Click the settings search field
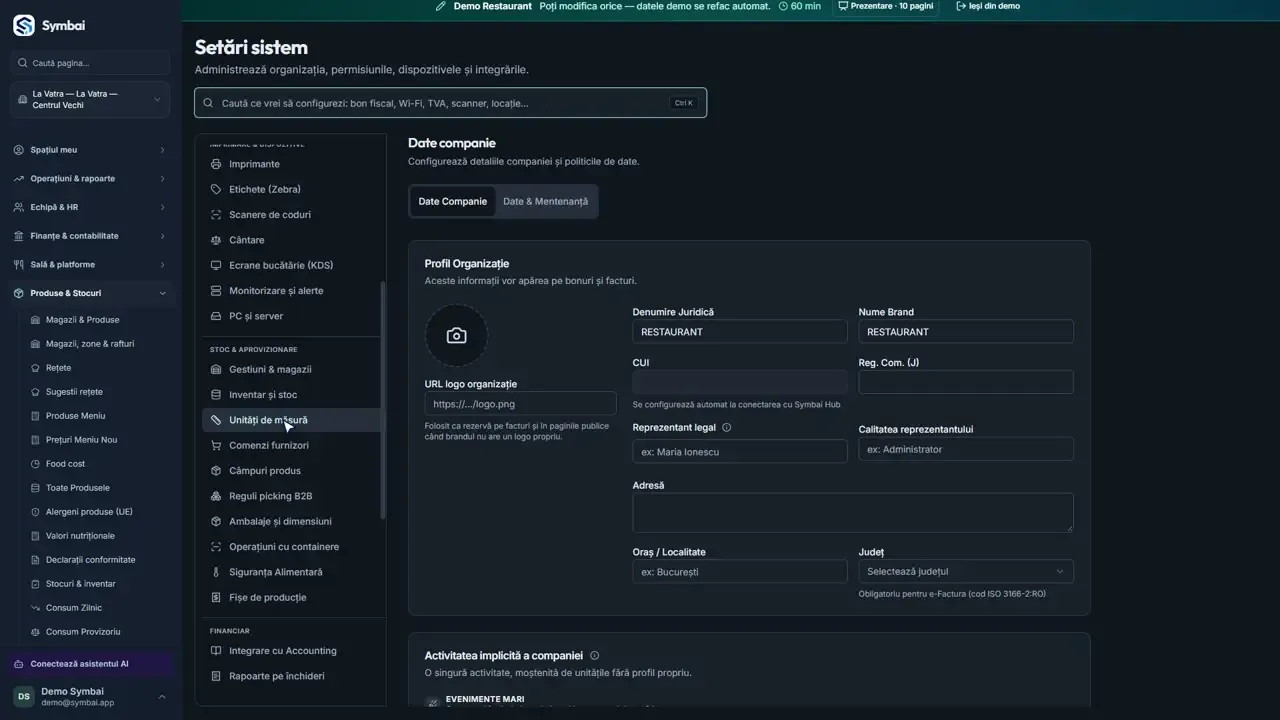 [x=450, y=103]
